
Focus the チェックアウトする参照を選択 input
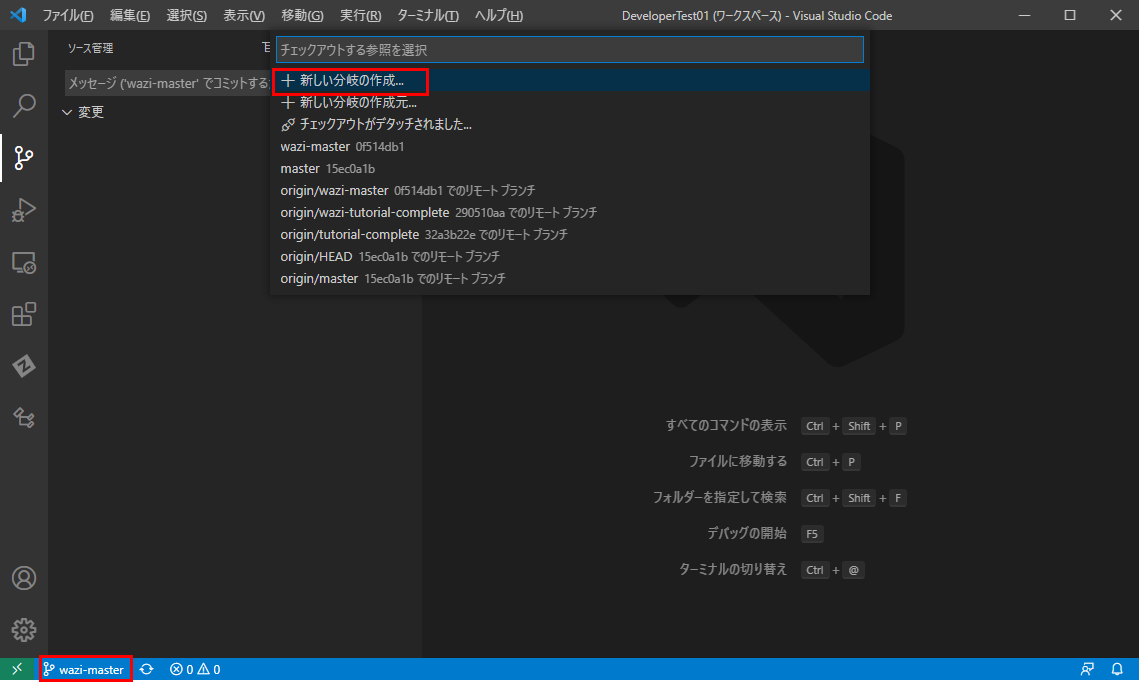[x=570, y=49]
